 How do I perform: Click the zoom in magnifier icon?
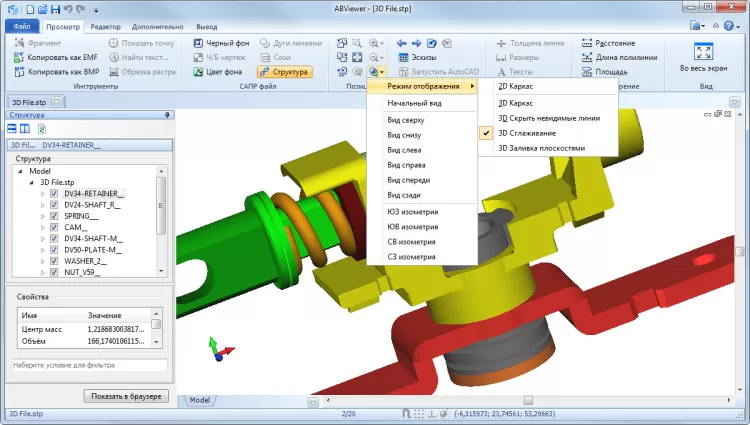(x=373, y=43)
